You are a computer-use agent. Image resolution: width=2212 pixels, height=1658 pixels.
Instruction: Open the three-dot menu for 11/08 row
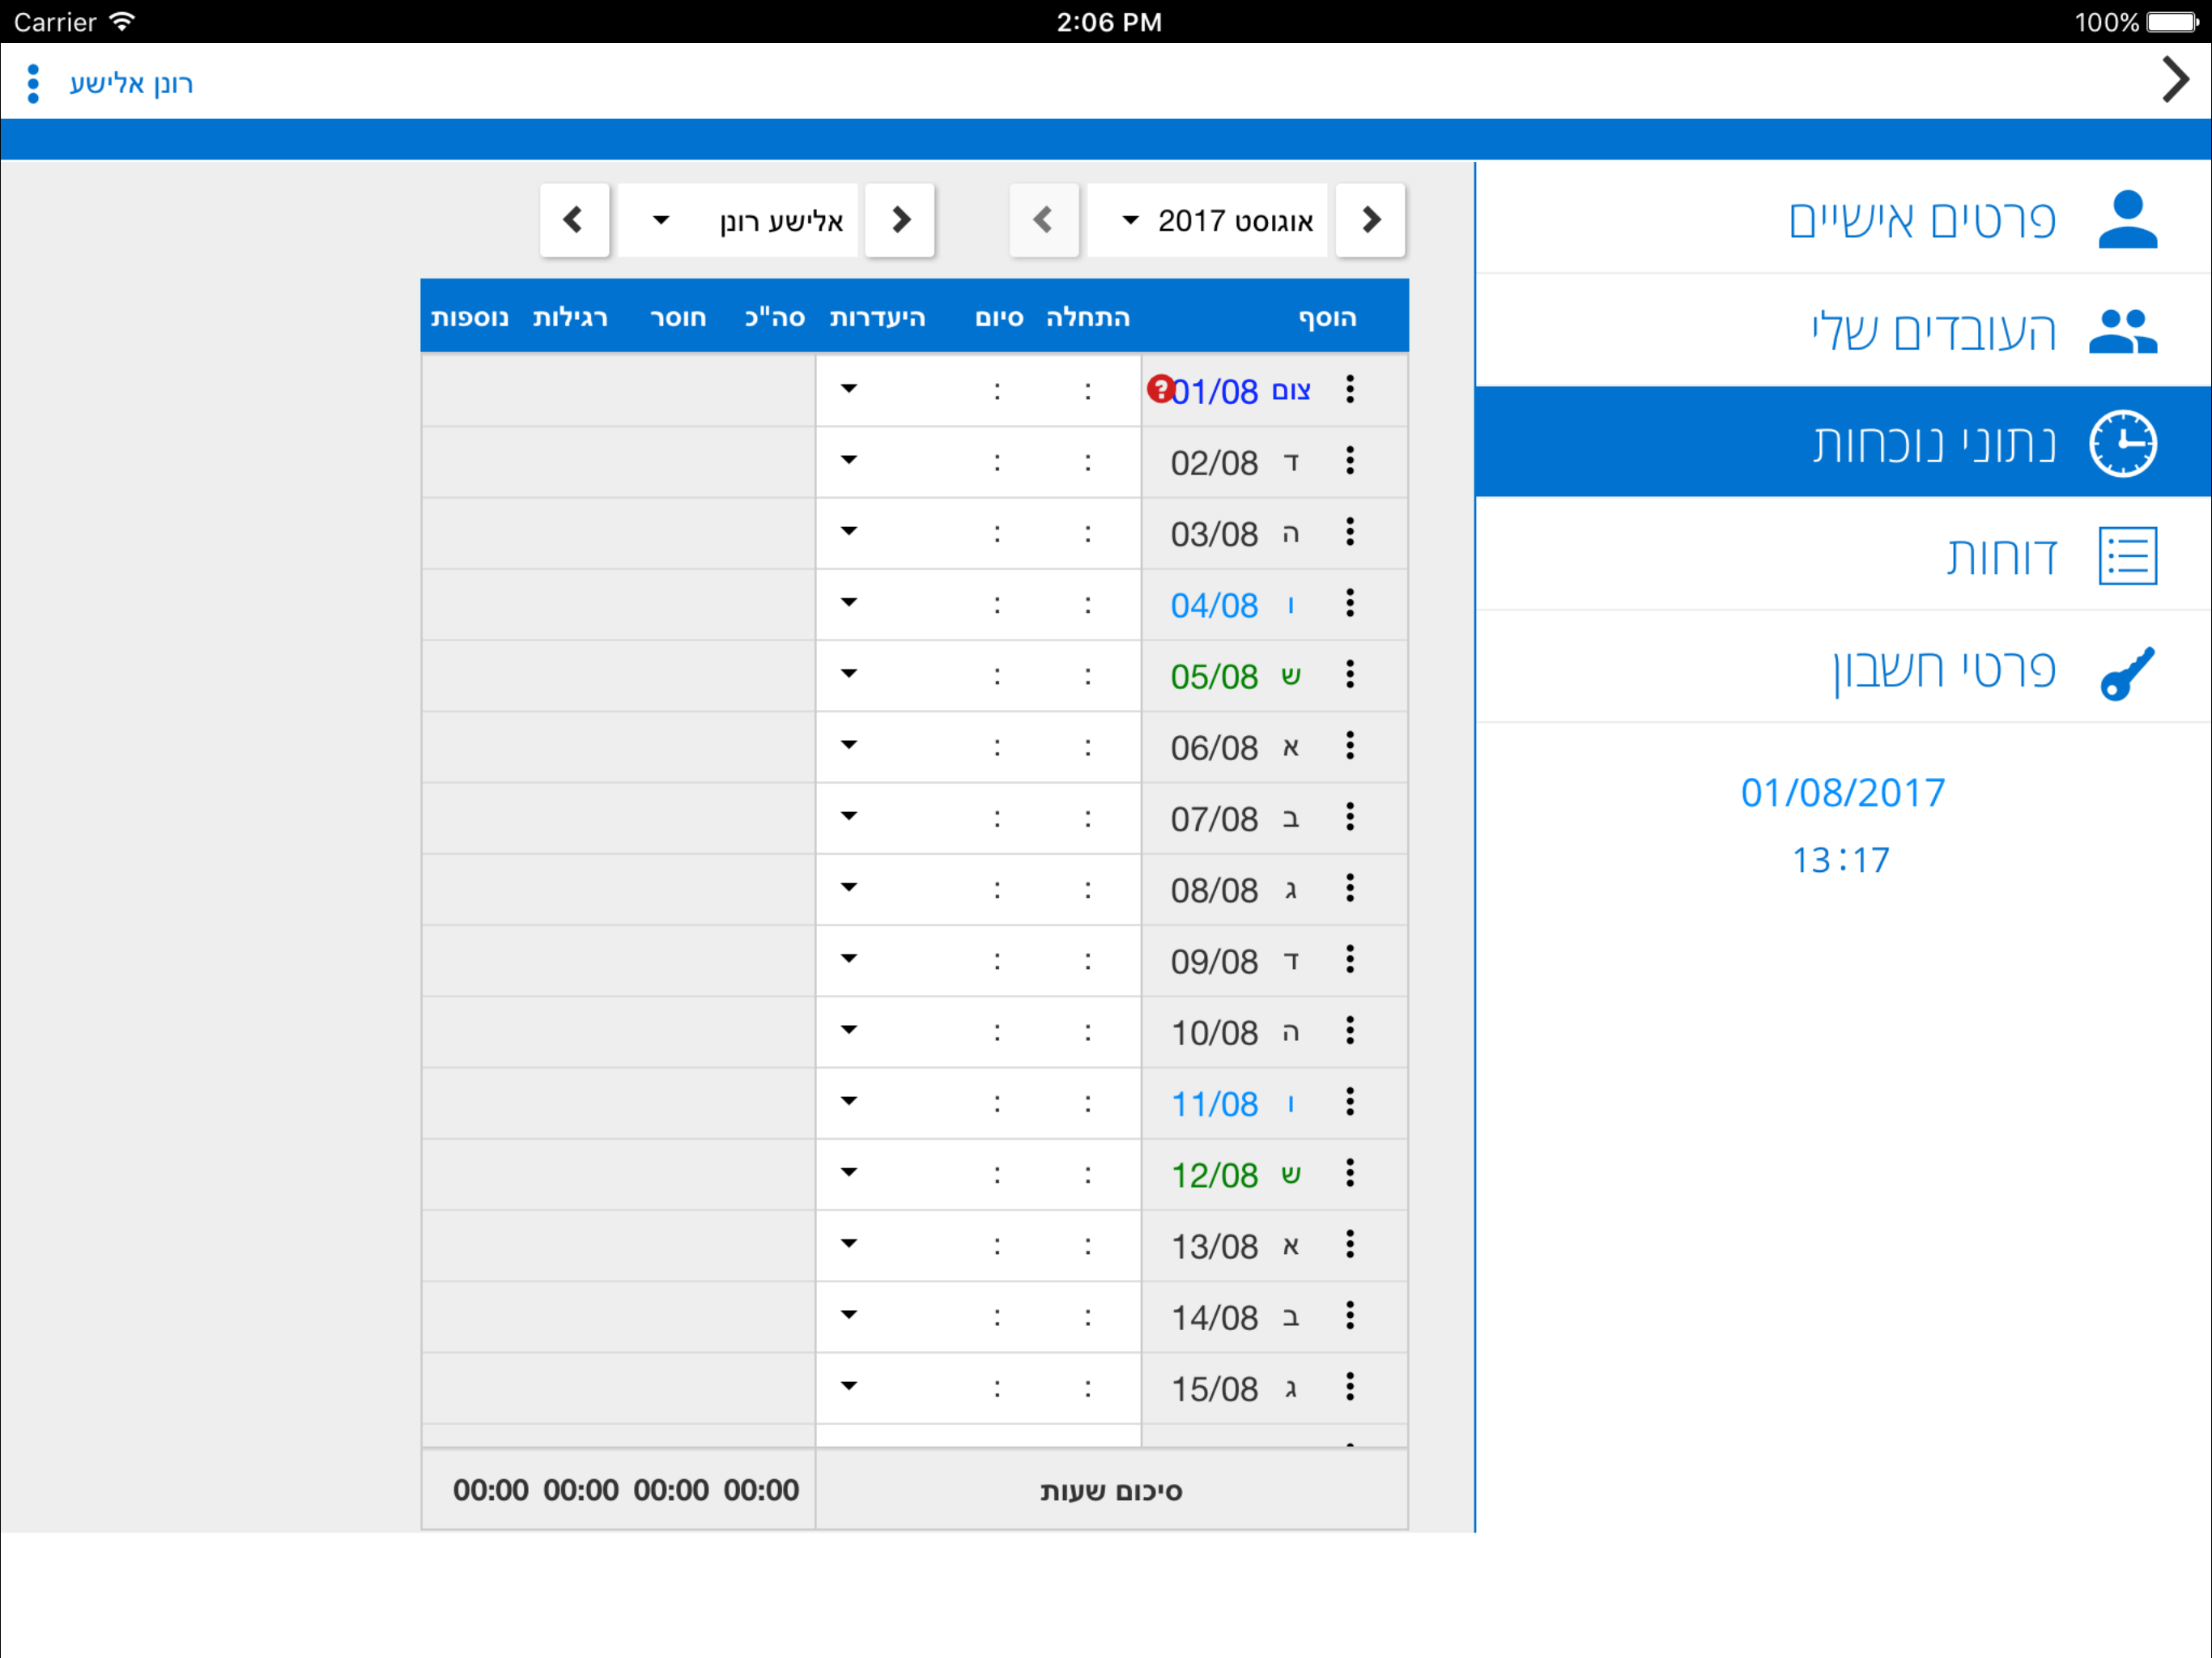coord(1349,1102)
